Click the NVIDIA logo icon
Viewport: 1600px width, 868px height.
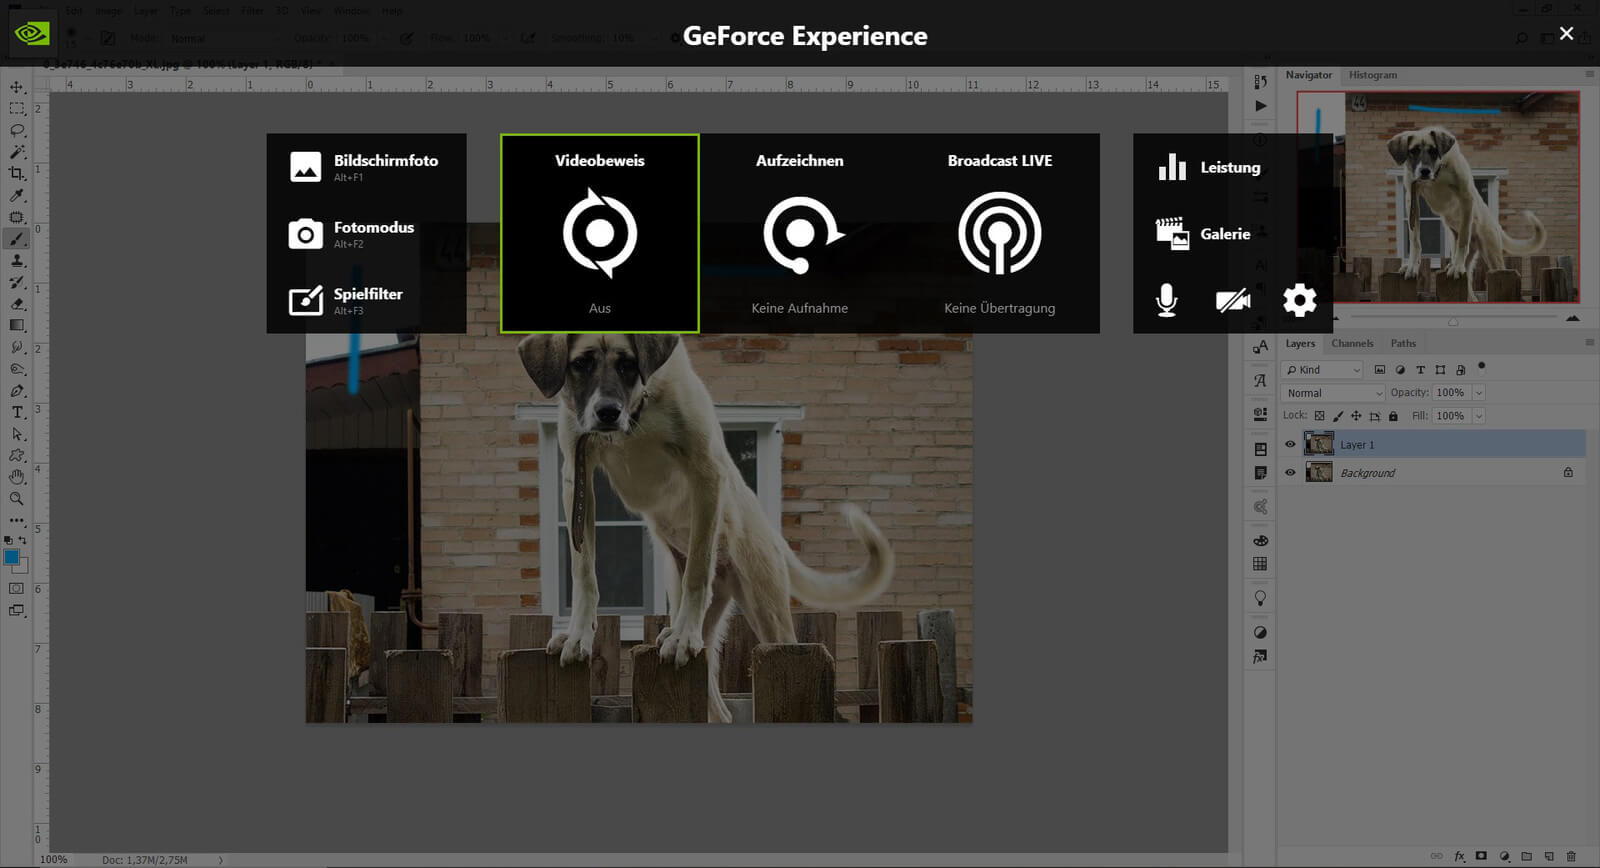(32, 34)
